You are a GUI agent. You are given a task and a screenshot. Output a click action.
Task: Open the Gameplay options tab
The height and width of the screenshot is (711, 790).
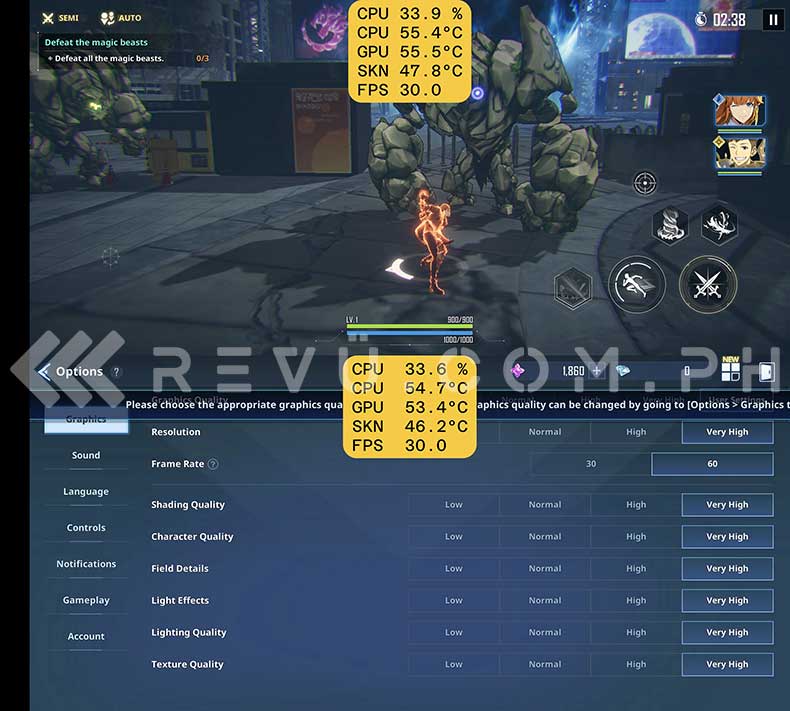click(86, 600)
